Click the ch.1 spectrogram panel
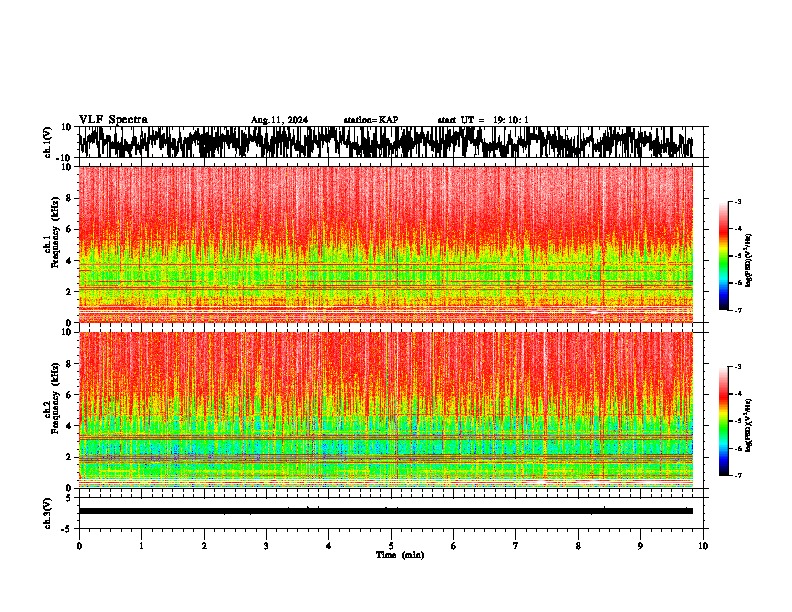 tap(386, 244)
